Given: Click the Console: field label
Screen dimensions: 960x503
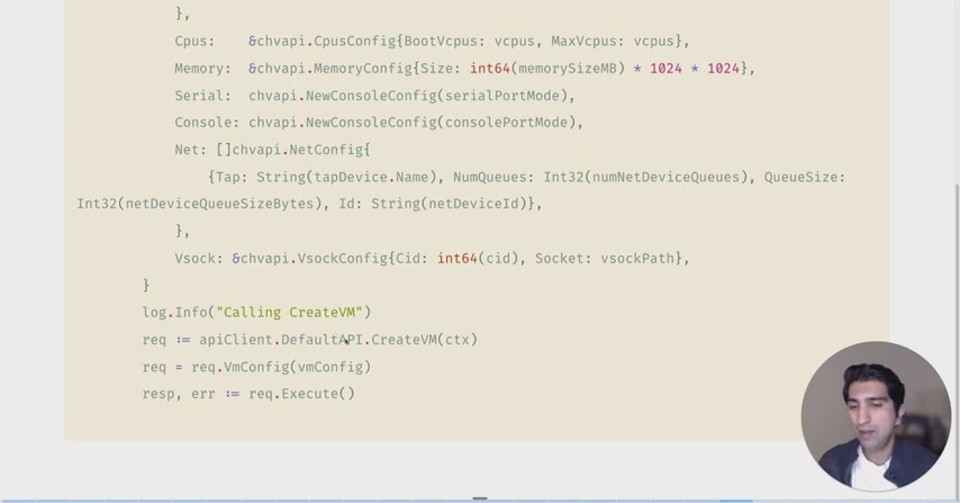Looking at the screenshot, I should coord(207,122).
